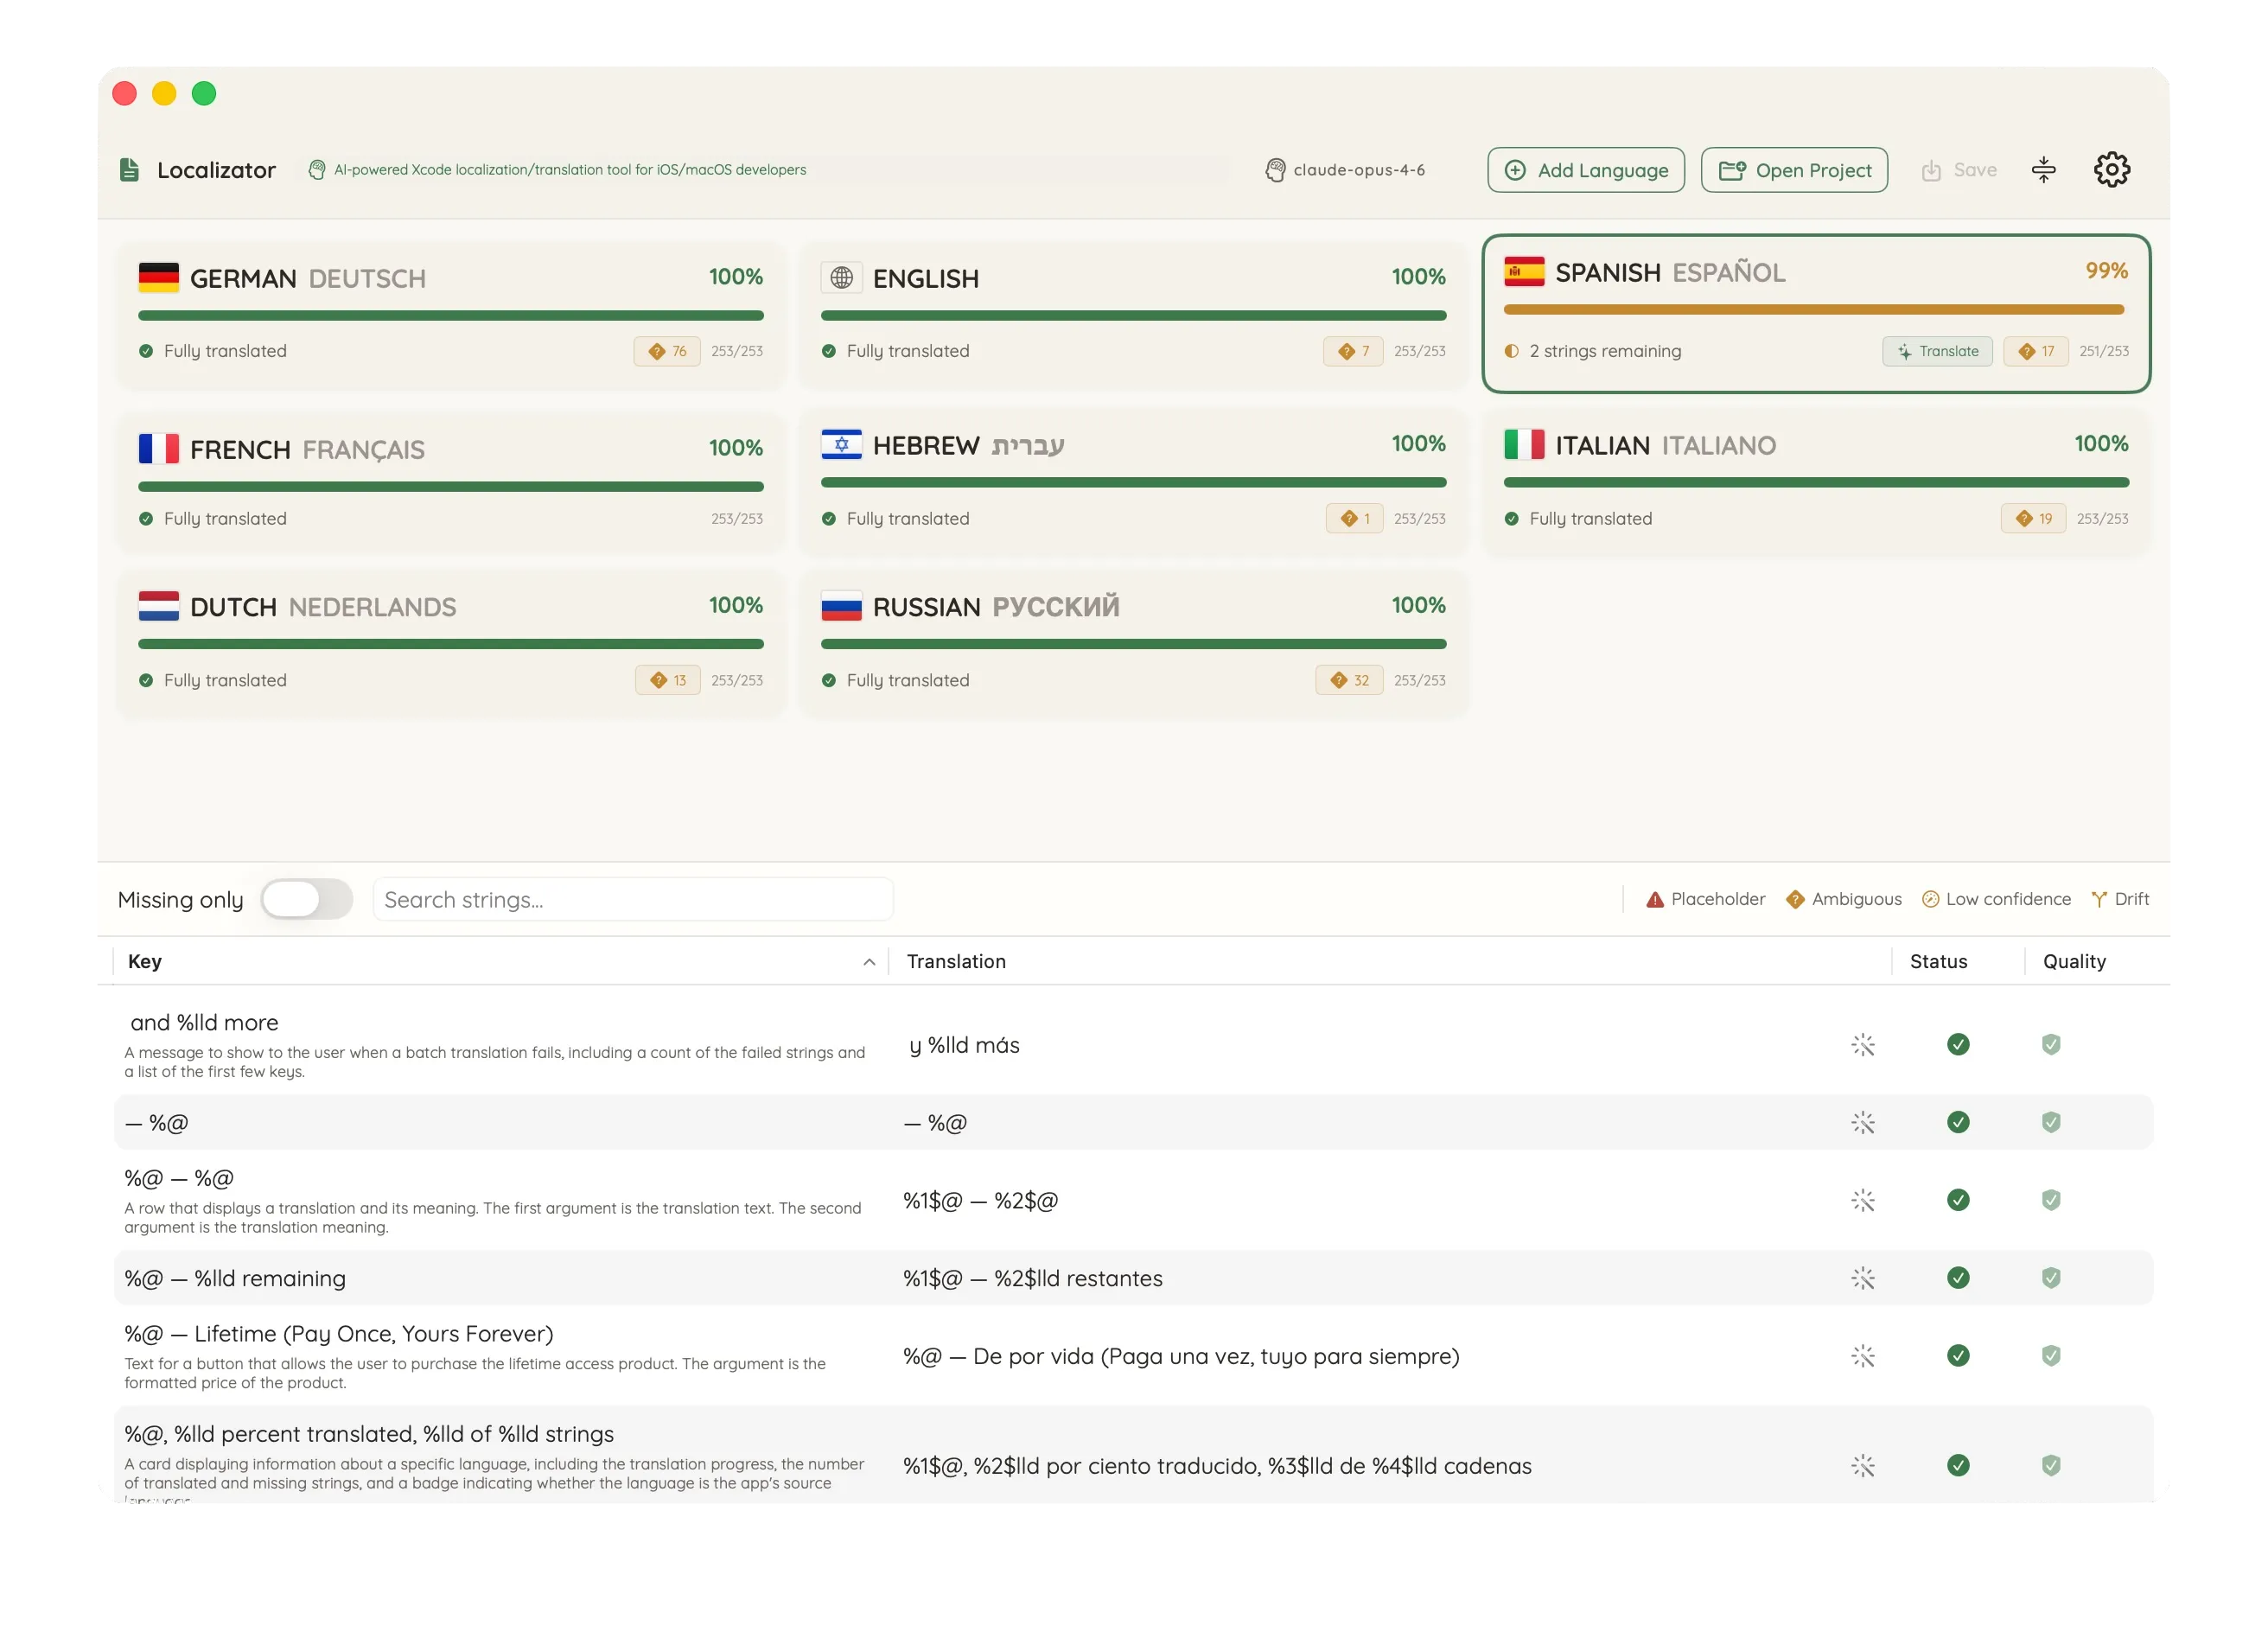Click the Open Project button

(1794, 169)
